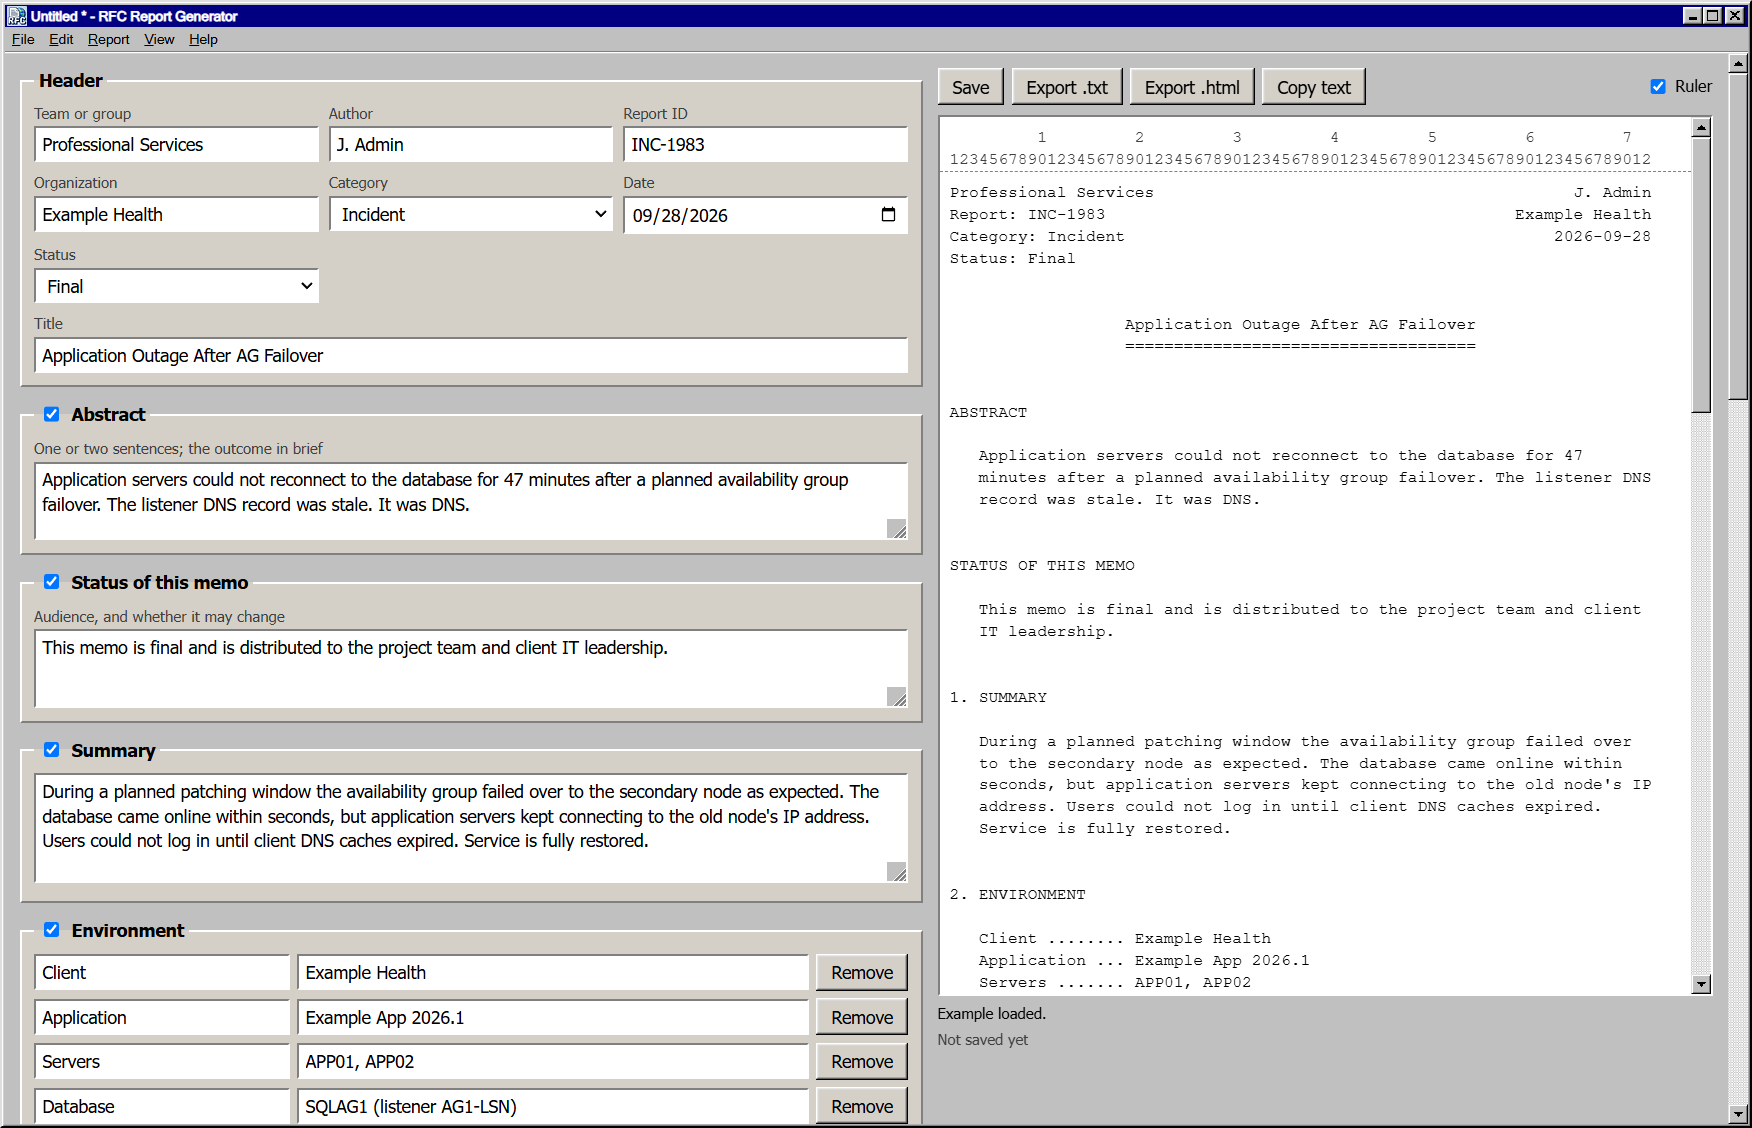
Task: Close the RFC Report Generator window
Action: click(x=1734, y=16)
